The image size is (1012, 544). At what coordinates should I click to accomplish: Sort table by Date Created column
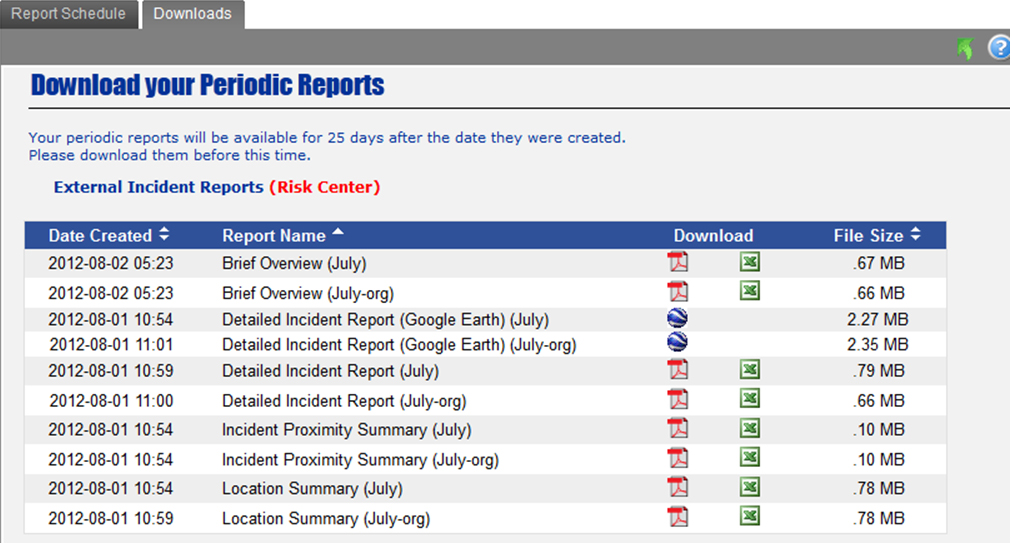[109, 236]
